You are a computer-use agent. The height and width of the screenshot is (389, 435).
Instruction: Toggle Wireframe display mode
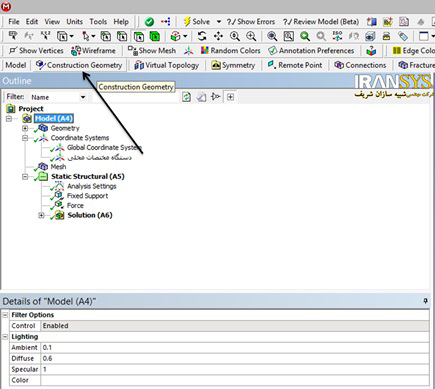pos(93,51)
